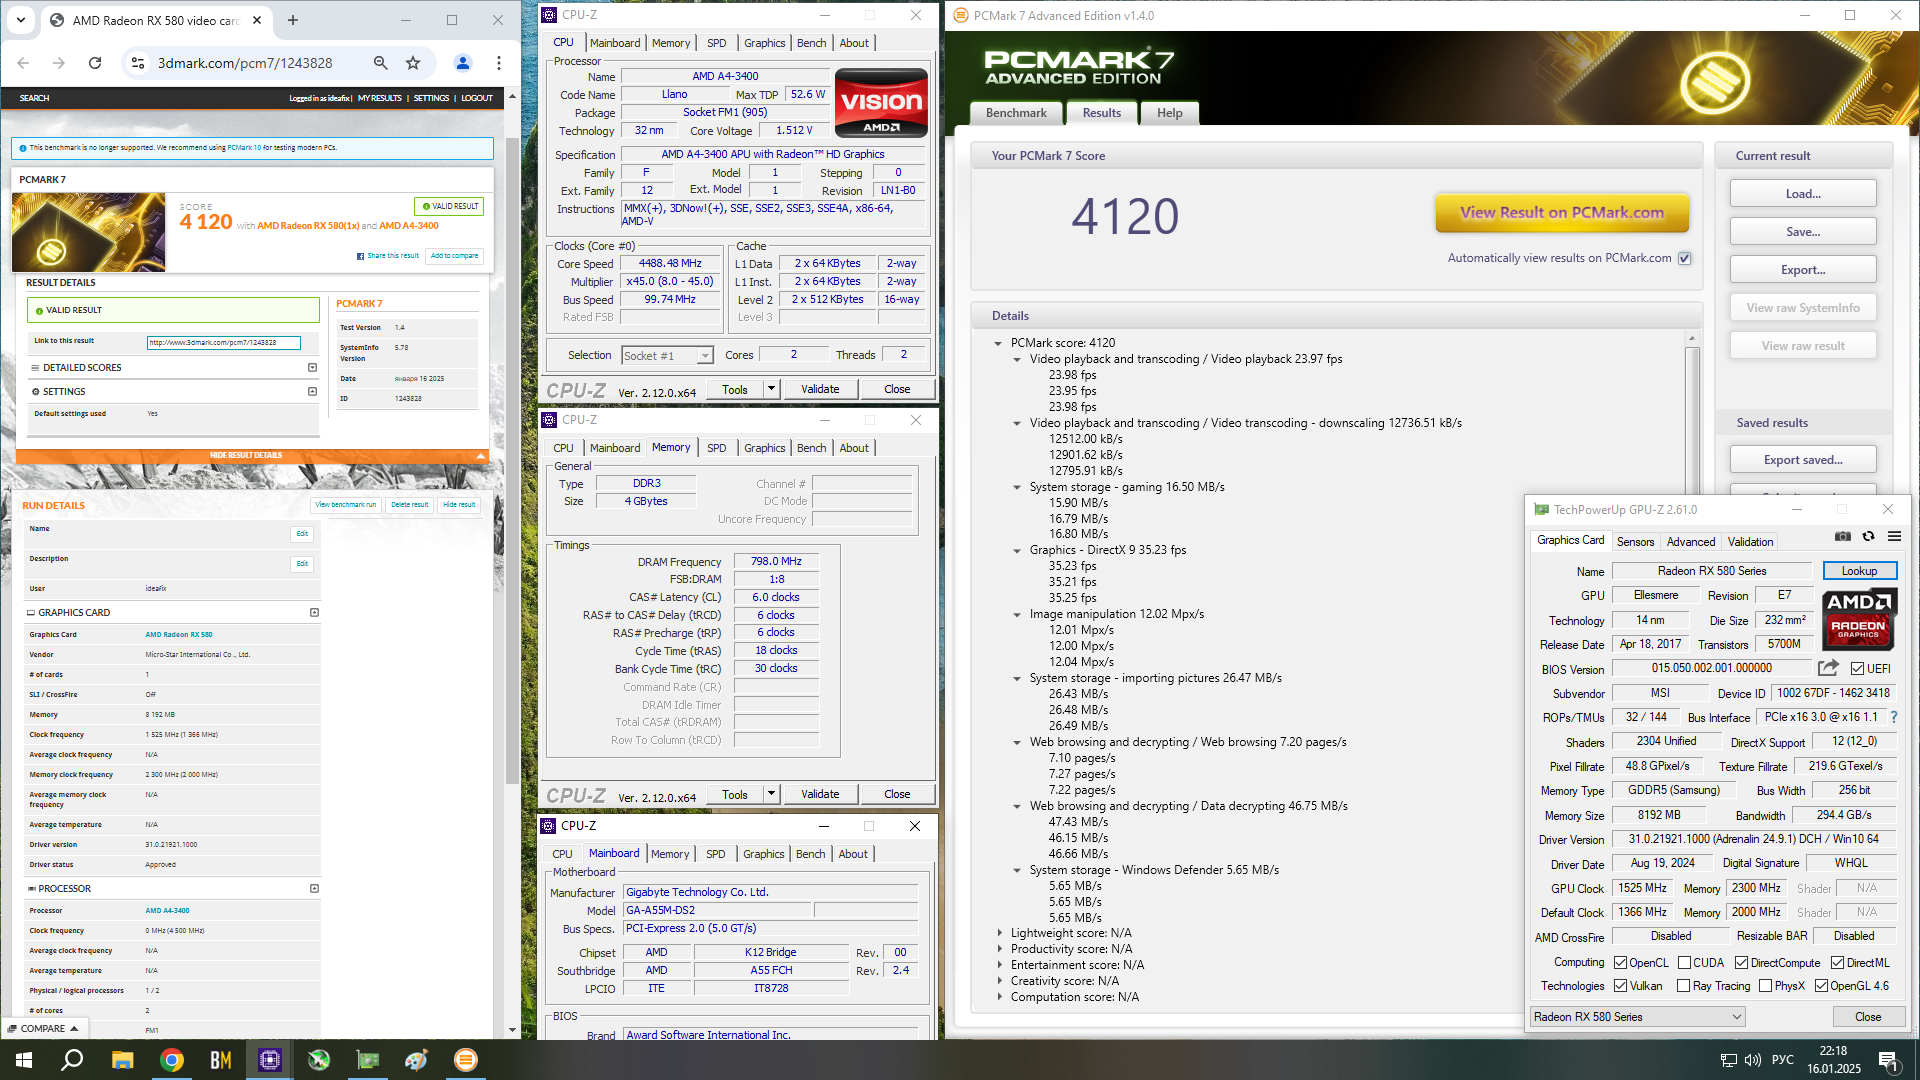Go back in the Chrome browser

(x=23, y=63)
